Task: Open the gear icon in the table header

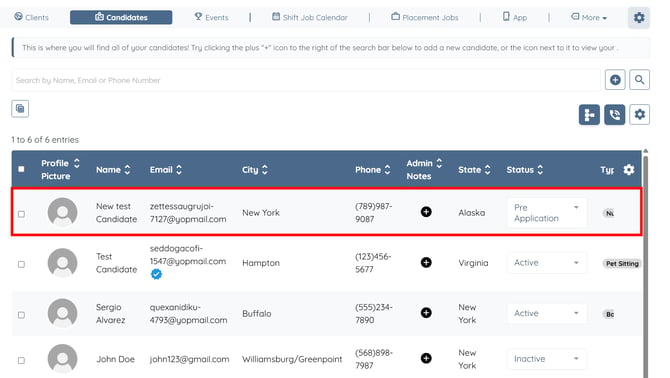Action: 629,170
